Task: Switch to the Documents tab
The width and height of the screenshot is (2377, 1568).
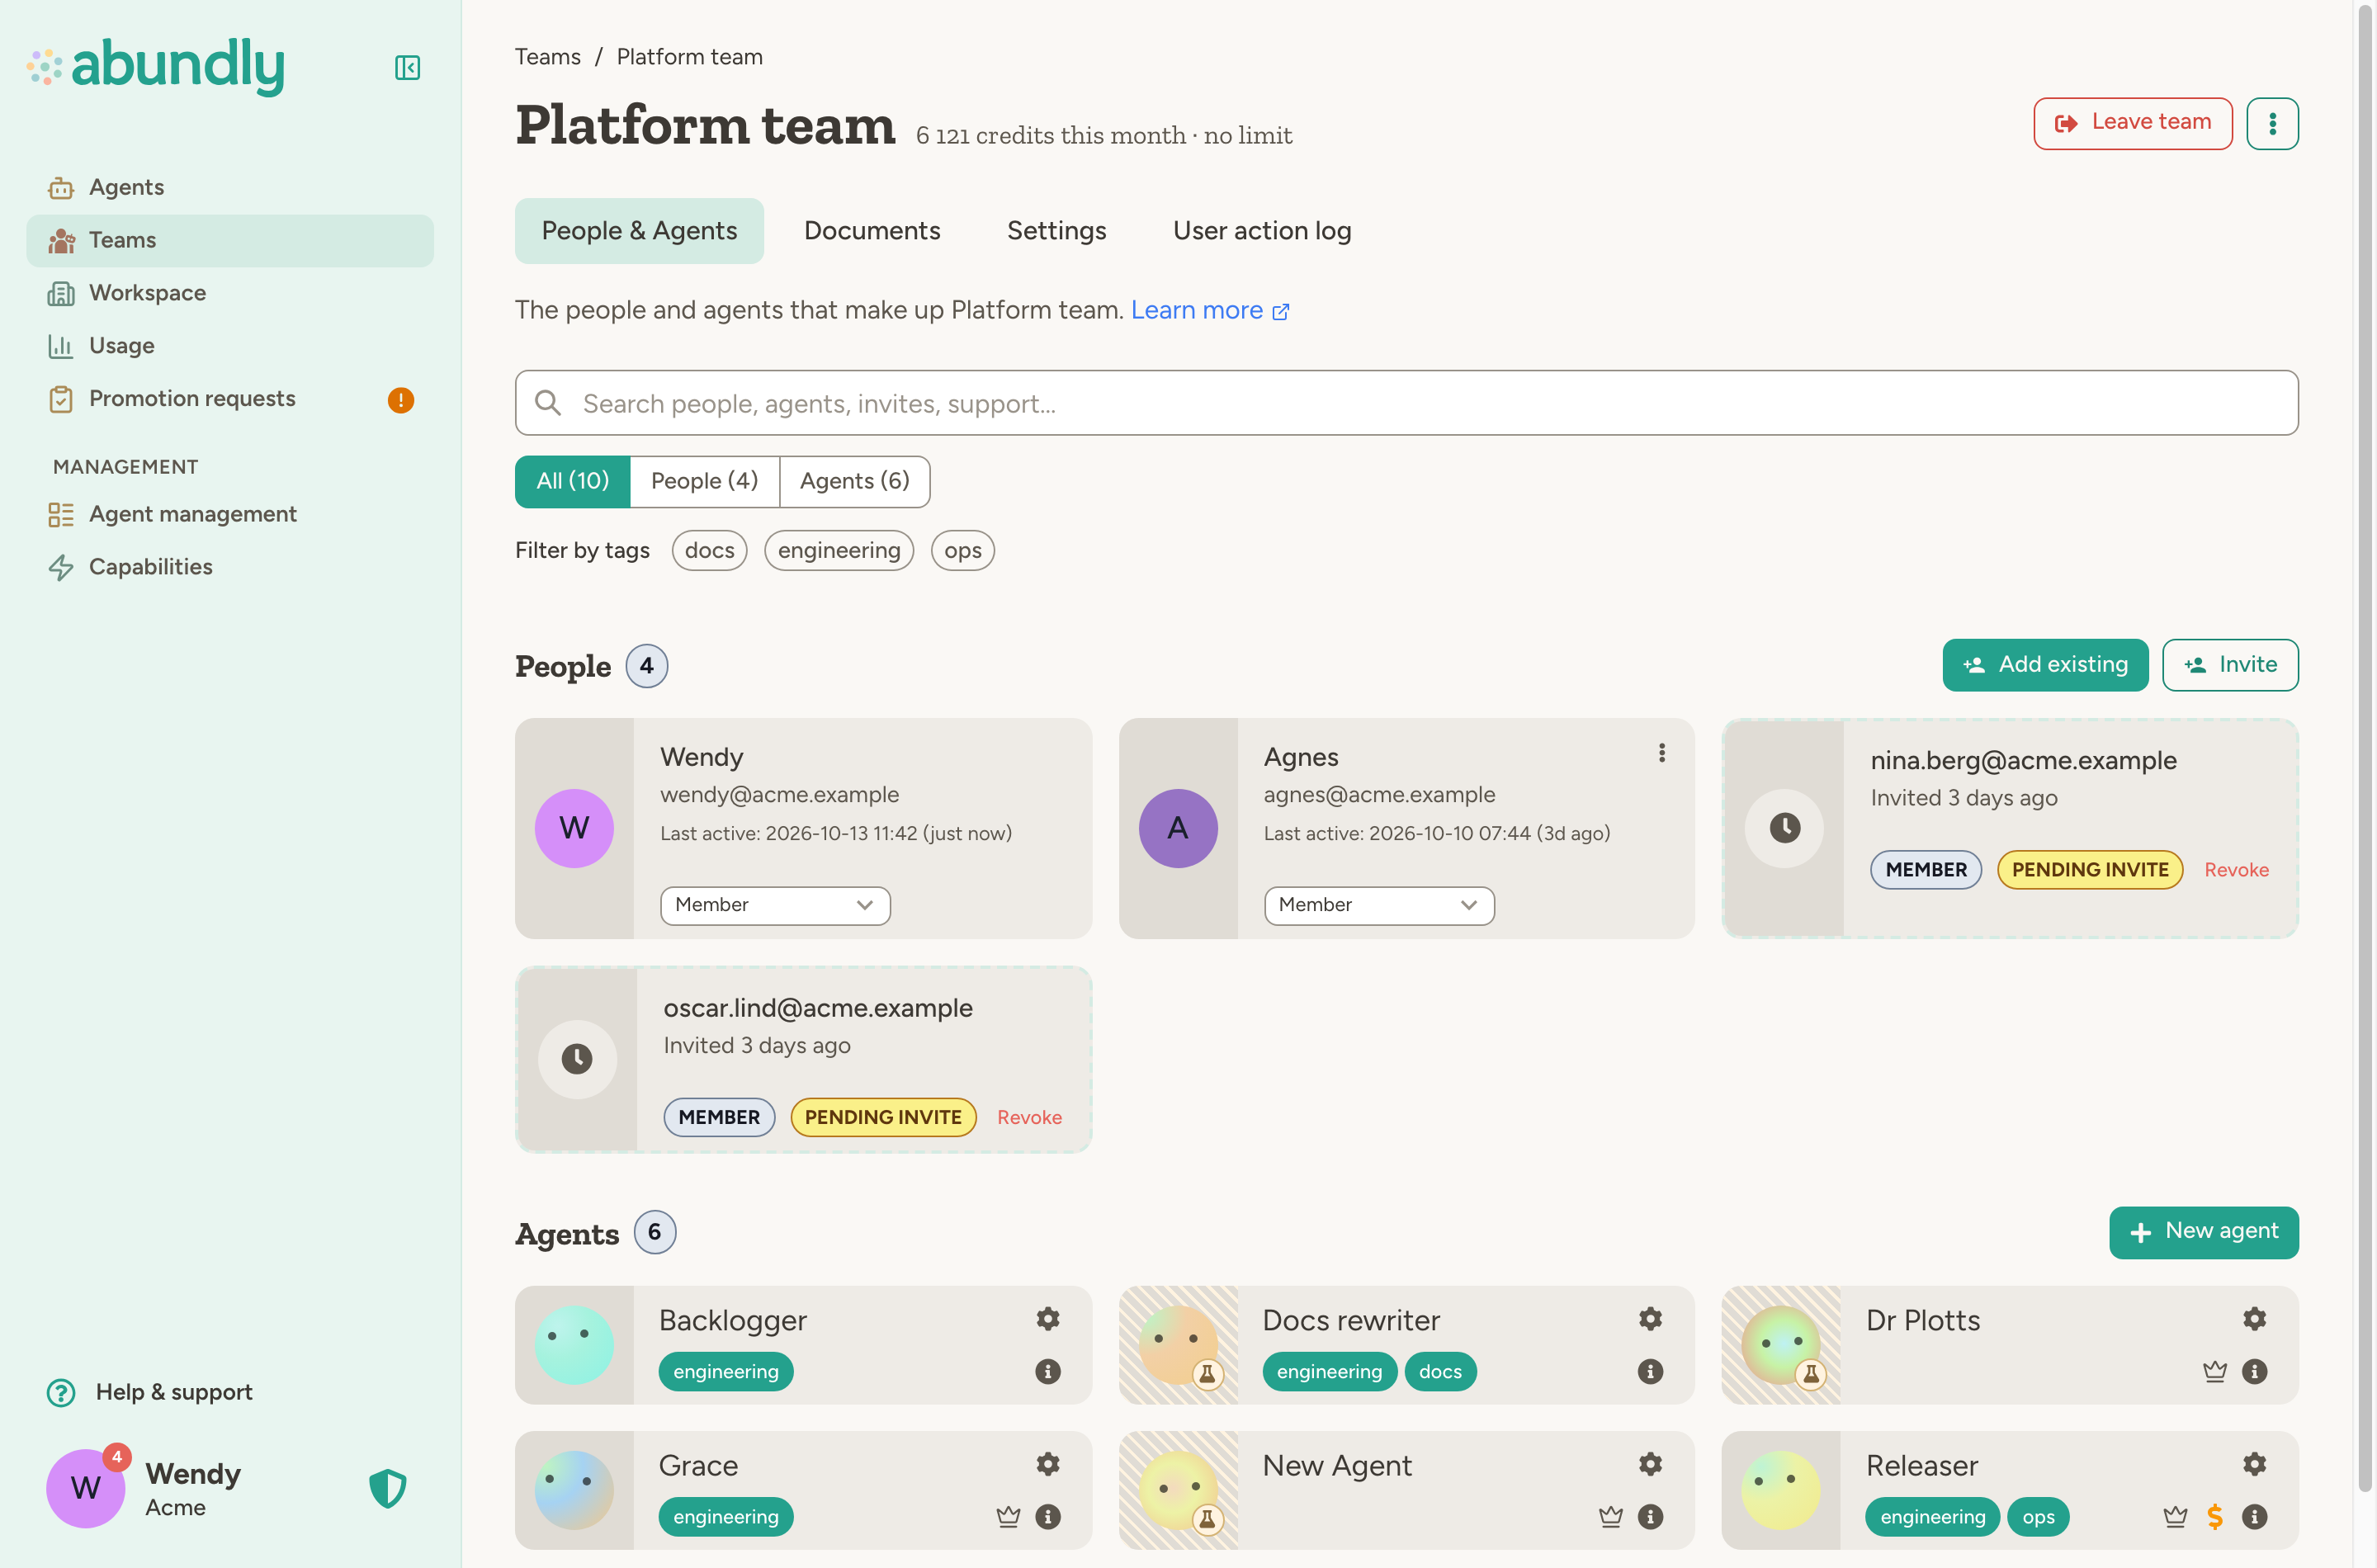Action: click(x=872, y=231)
